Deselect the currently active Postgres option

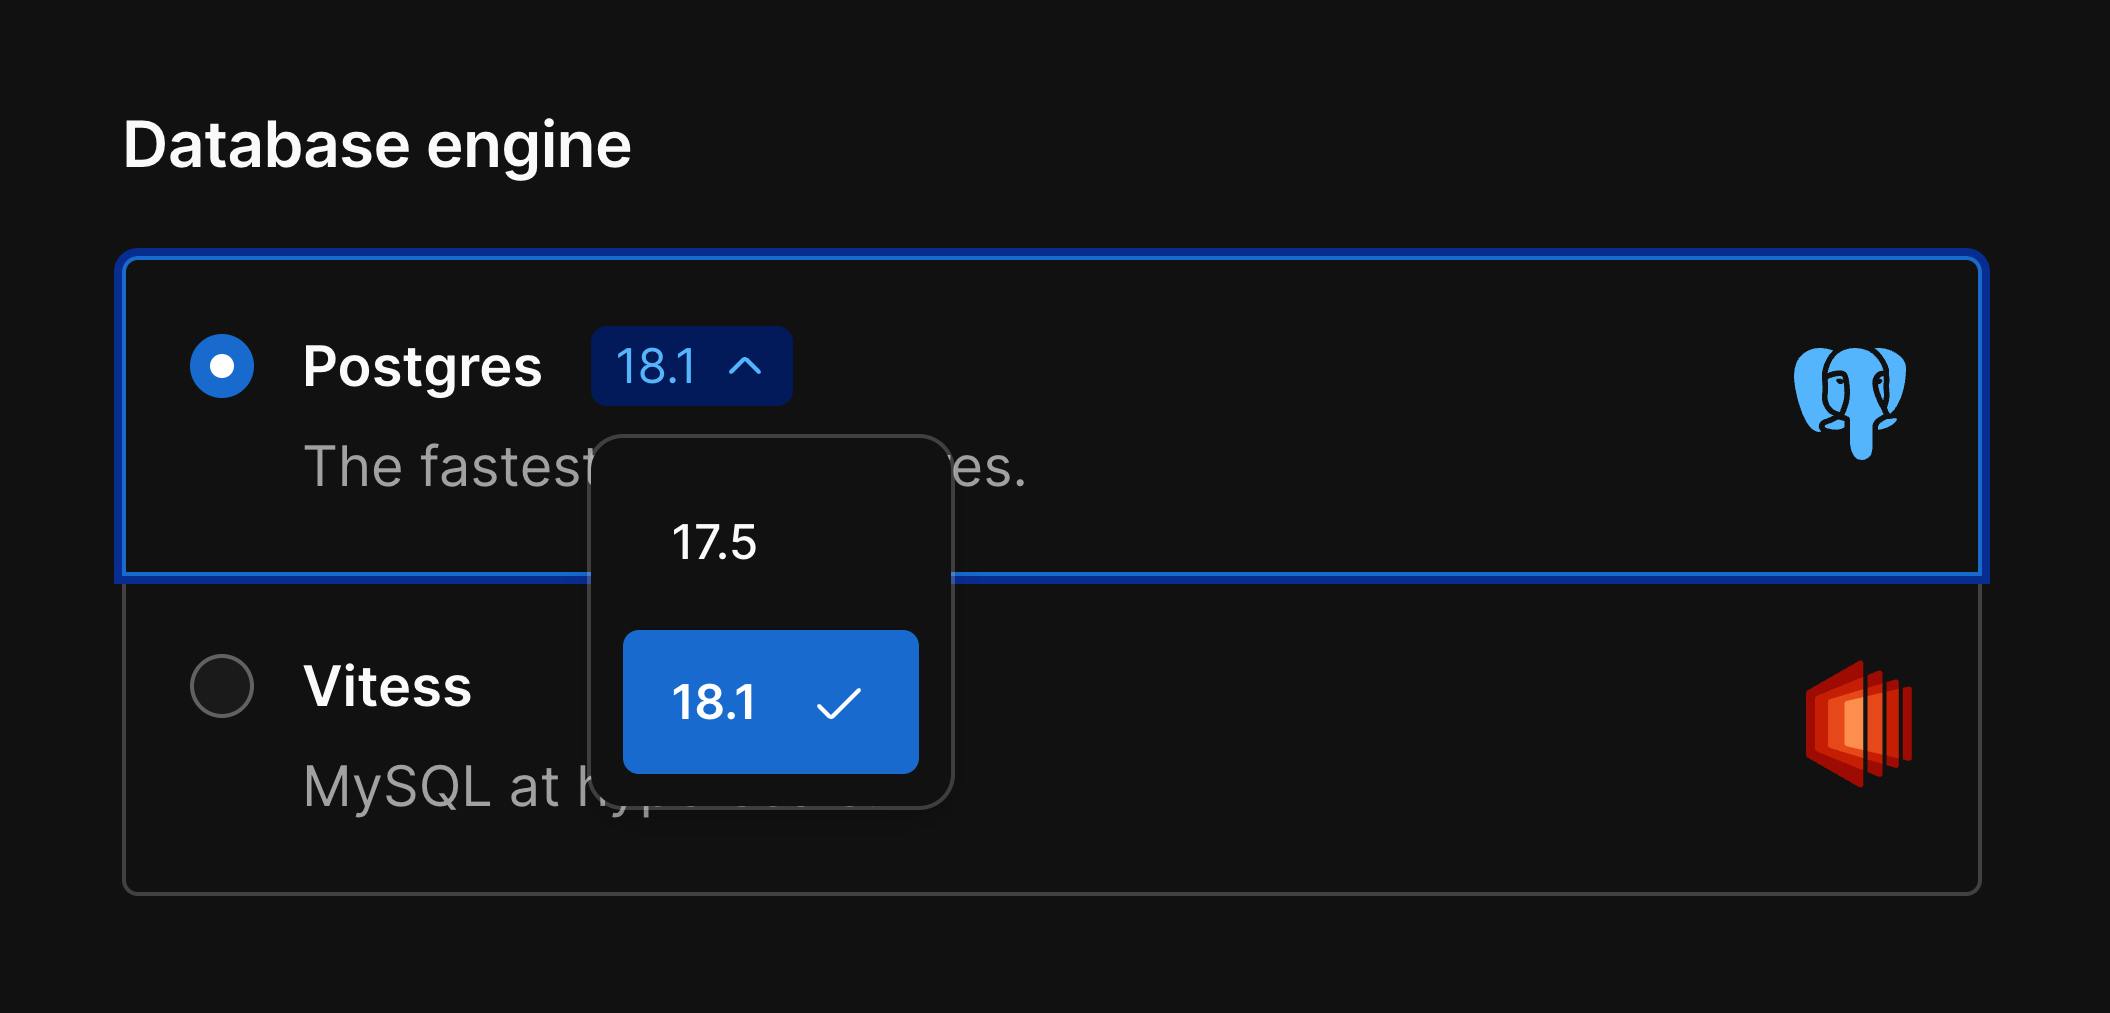pyautogui.click(x=222, y=366)
